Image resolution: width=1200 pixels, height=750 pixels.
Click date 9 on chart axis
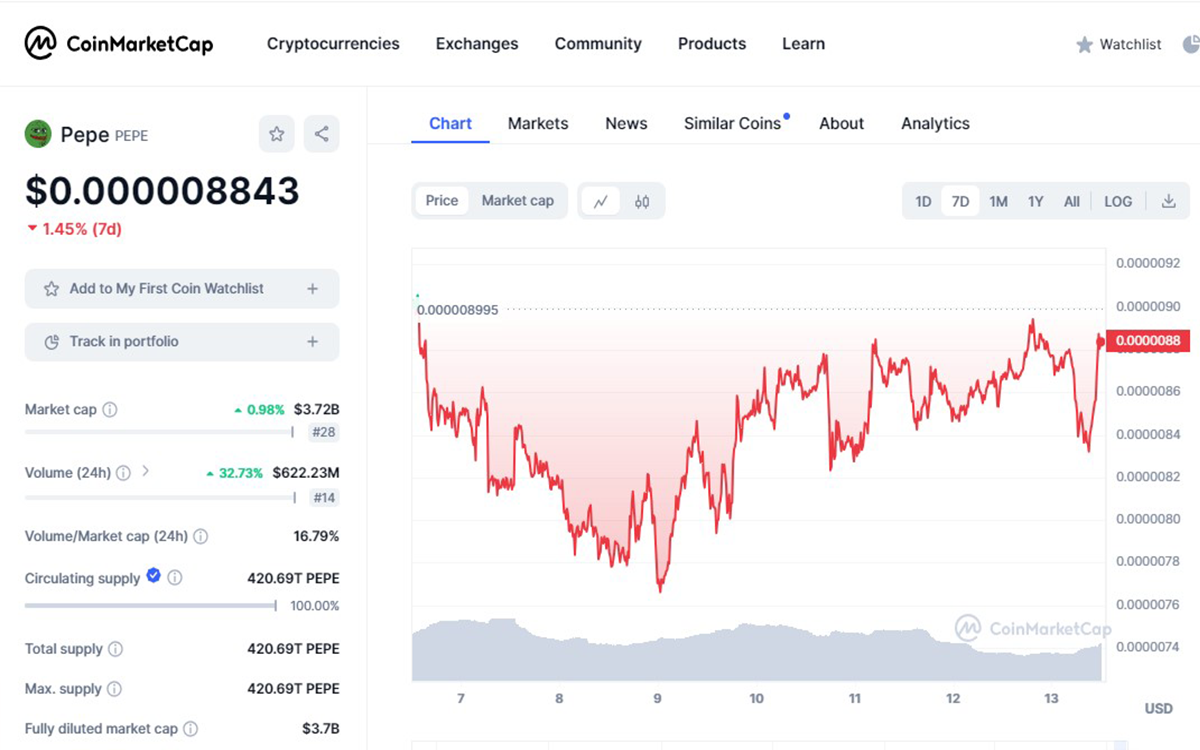coord(657,698)
